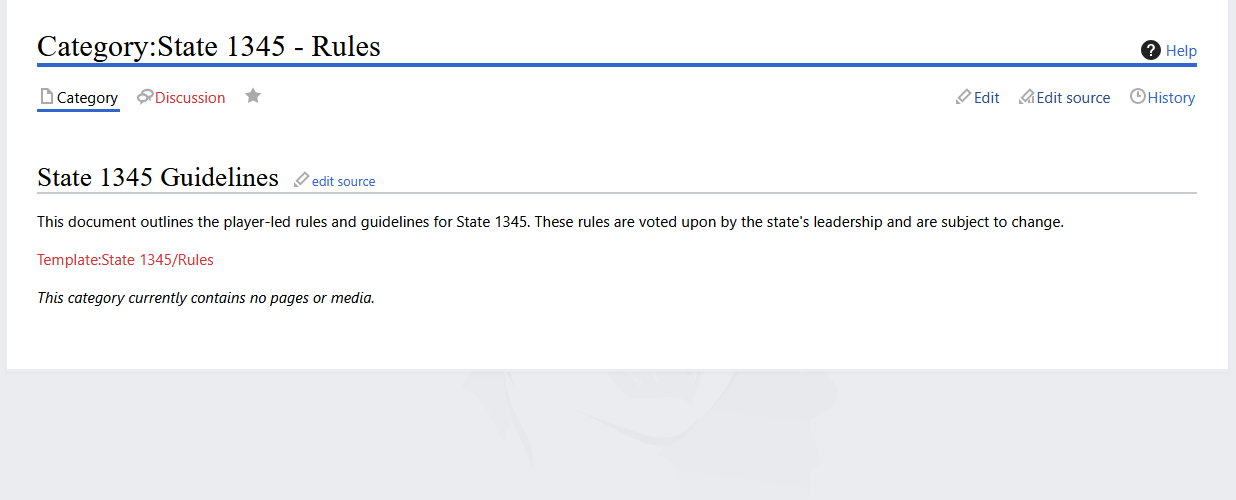Open Edit source in the page toolbar
Screen dimensions: 1236x500
tap(1073, 98)
